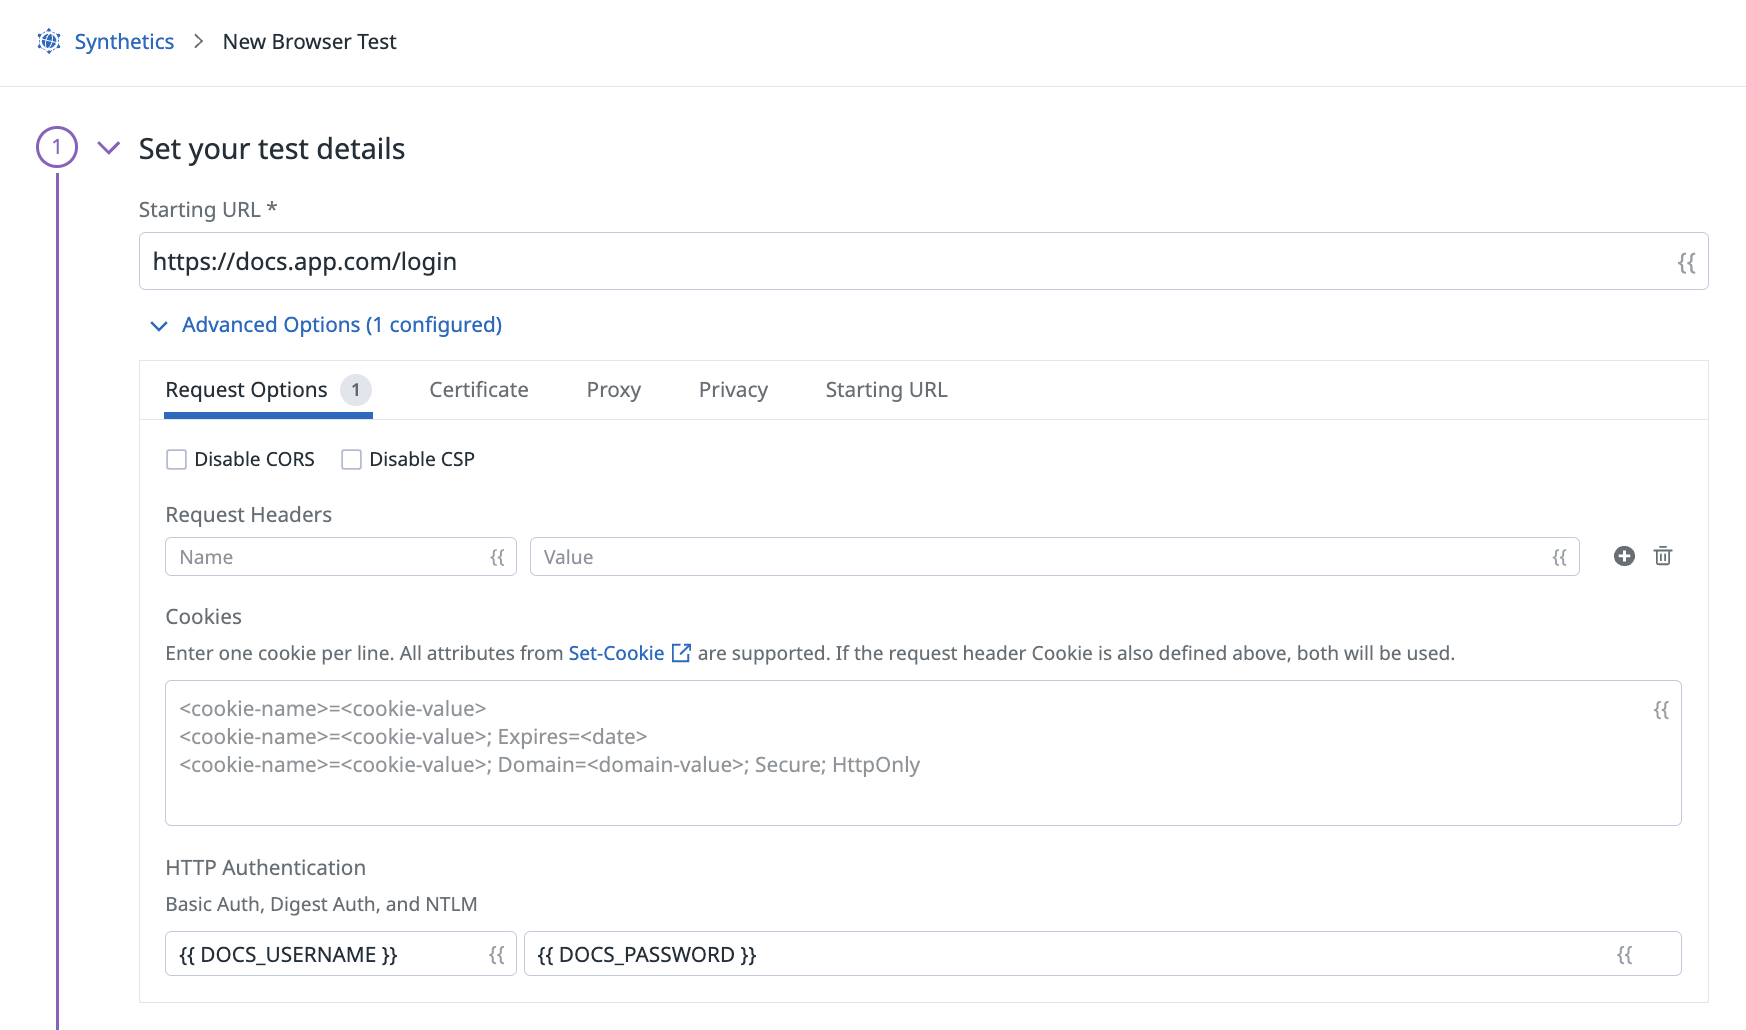Open variable picker for header Value field
1746x1030 pixels.
(1560, 557)
